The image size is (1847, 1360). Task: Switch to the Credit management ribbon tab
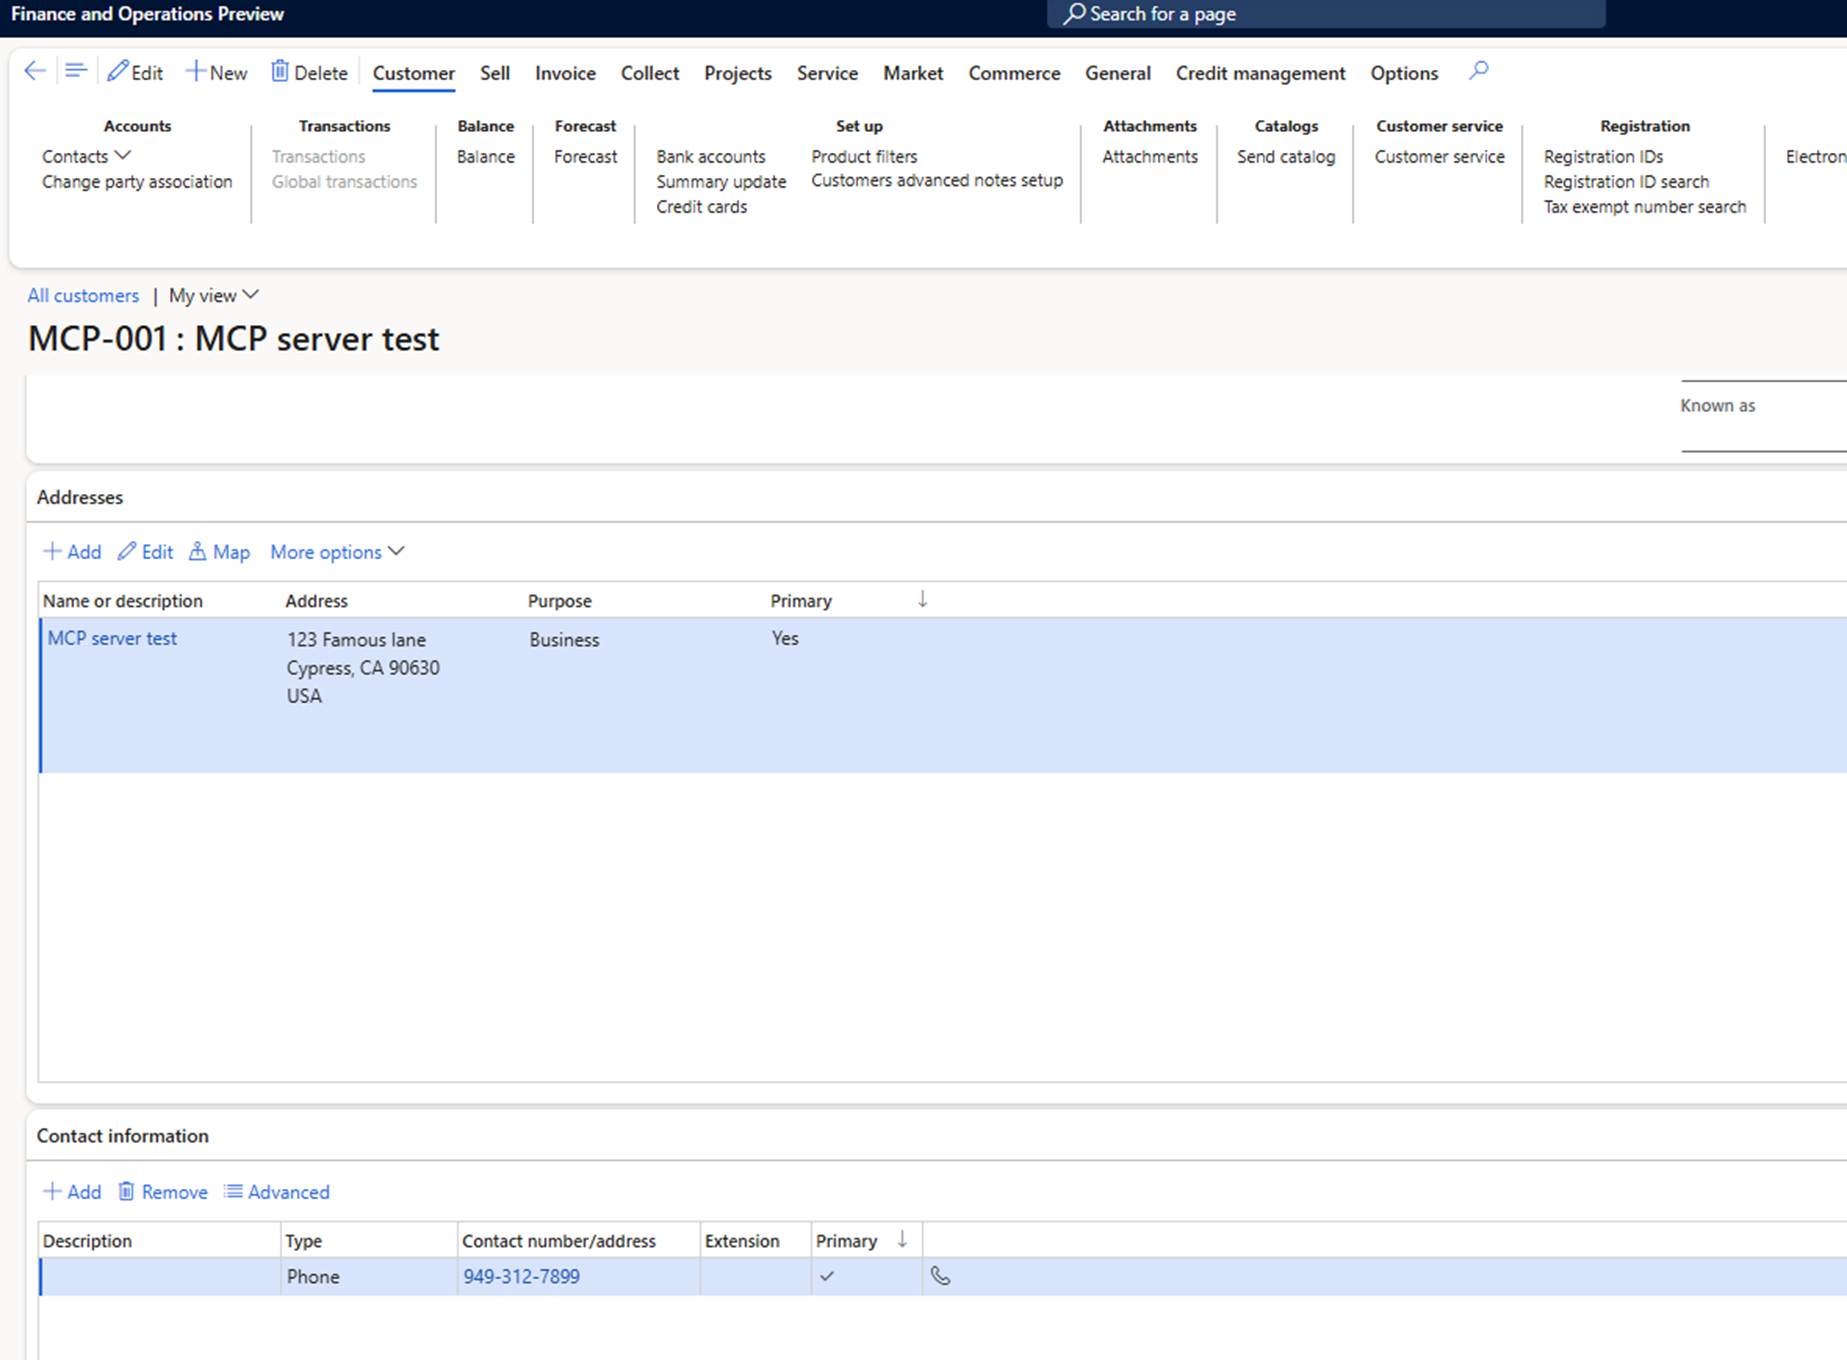point(1260,73)
